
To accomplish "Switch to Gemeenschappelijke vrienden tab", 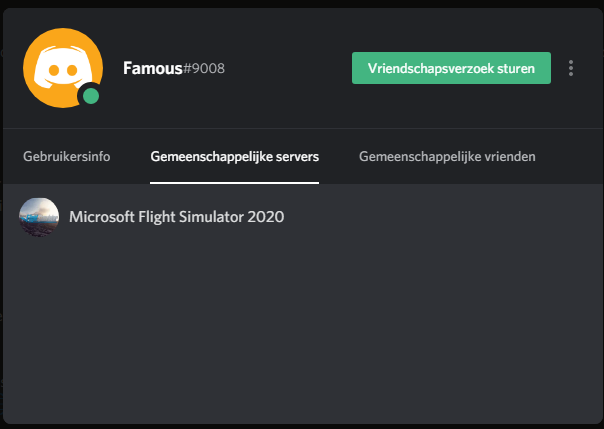I will pyautogui.click(x=447, y=156).
